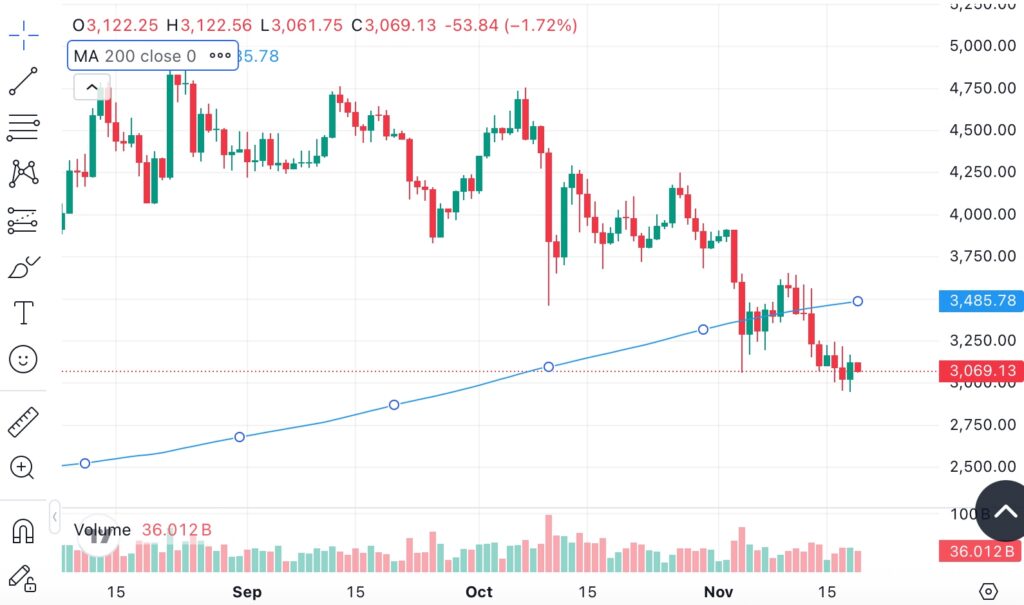Collapse the drawing toolbar panel
The width and height of the screenshot is (1024, 605).
pos(57,517)
